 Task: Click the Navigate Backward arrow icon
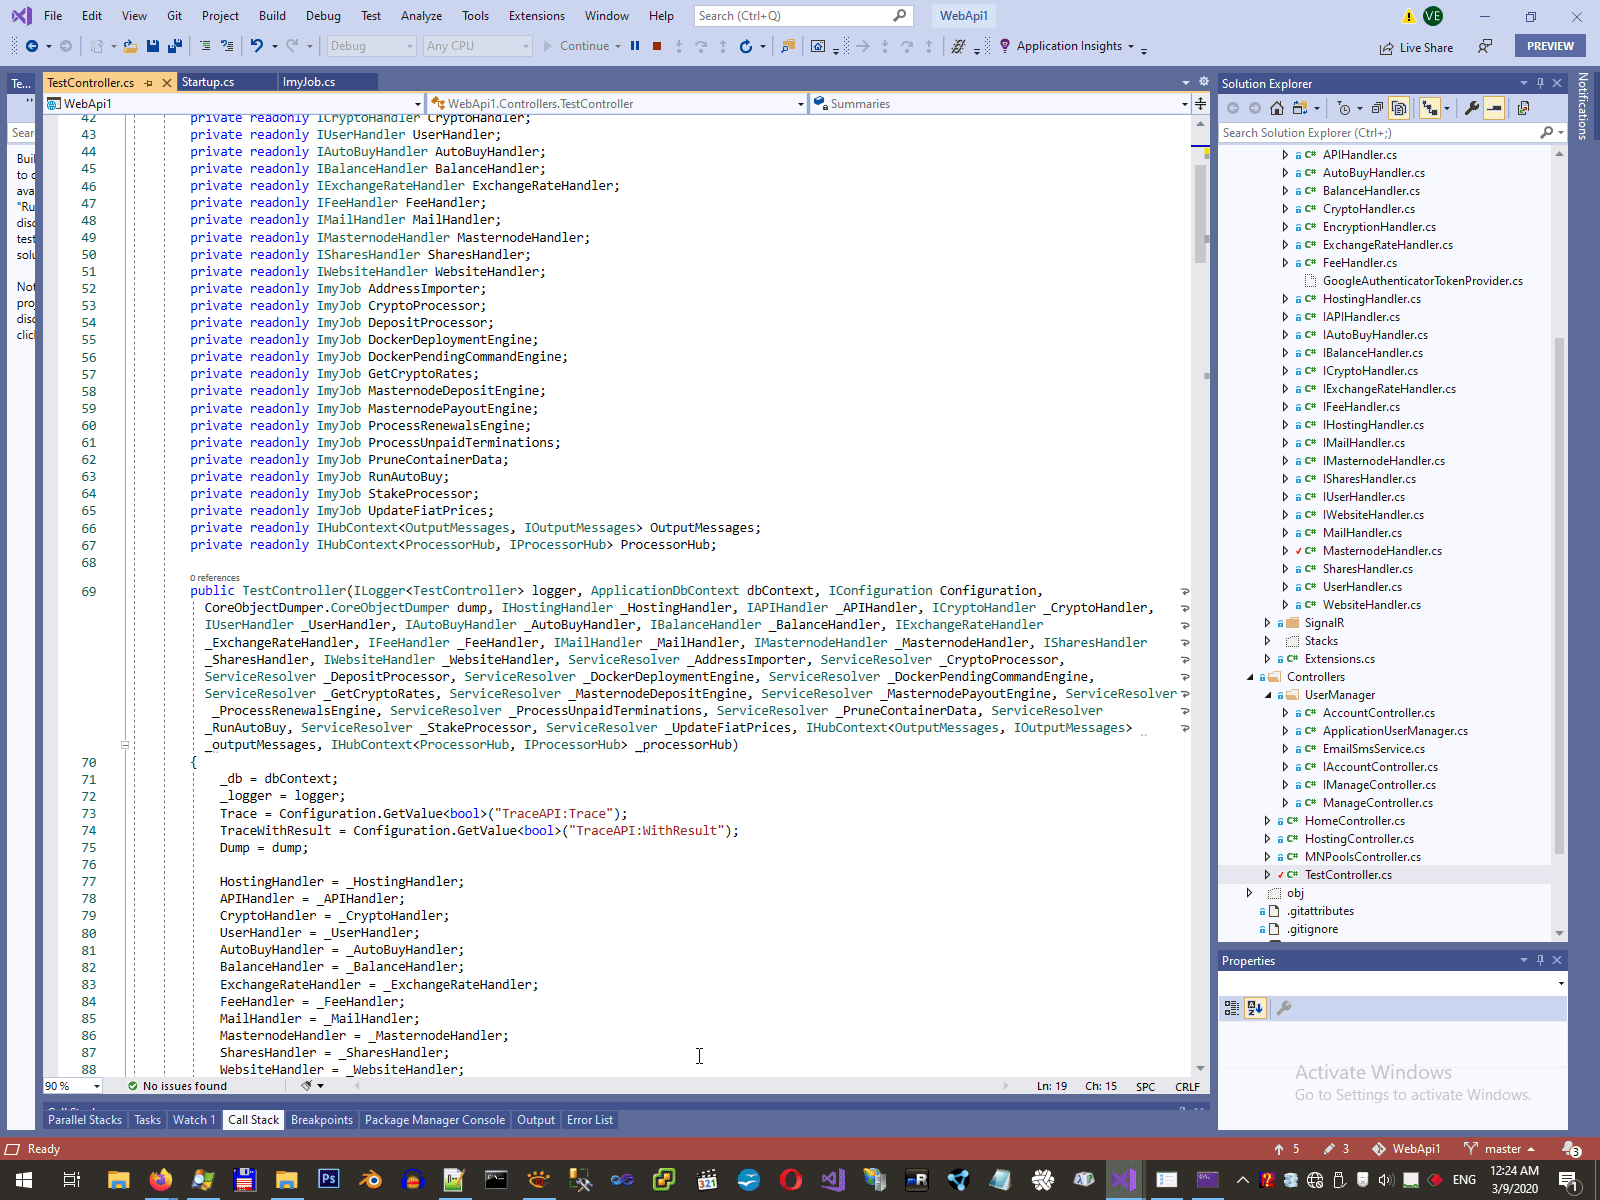coord(32,46)
